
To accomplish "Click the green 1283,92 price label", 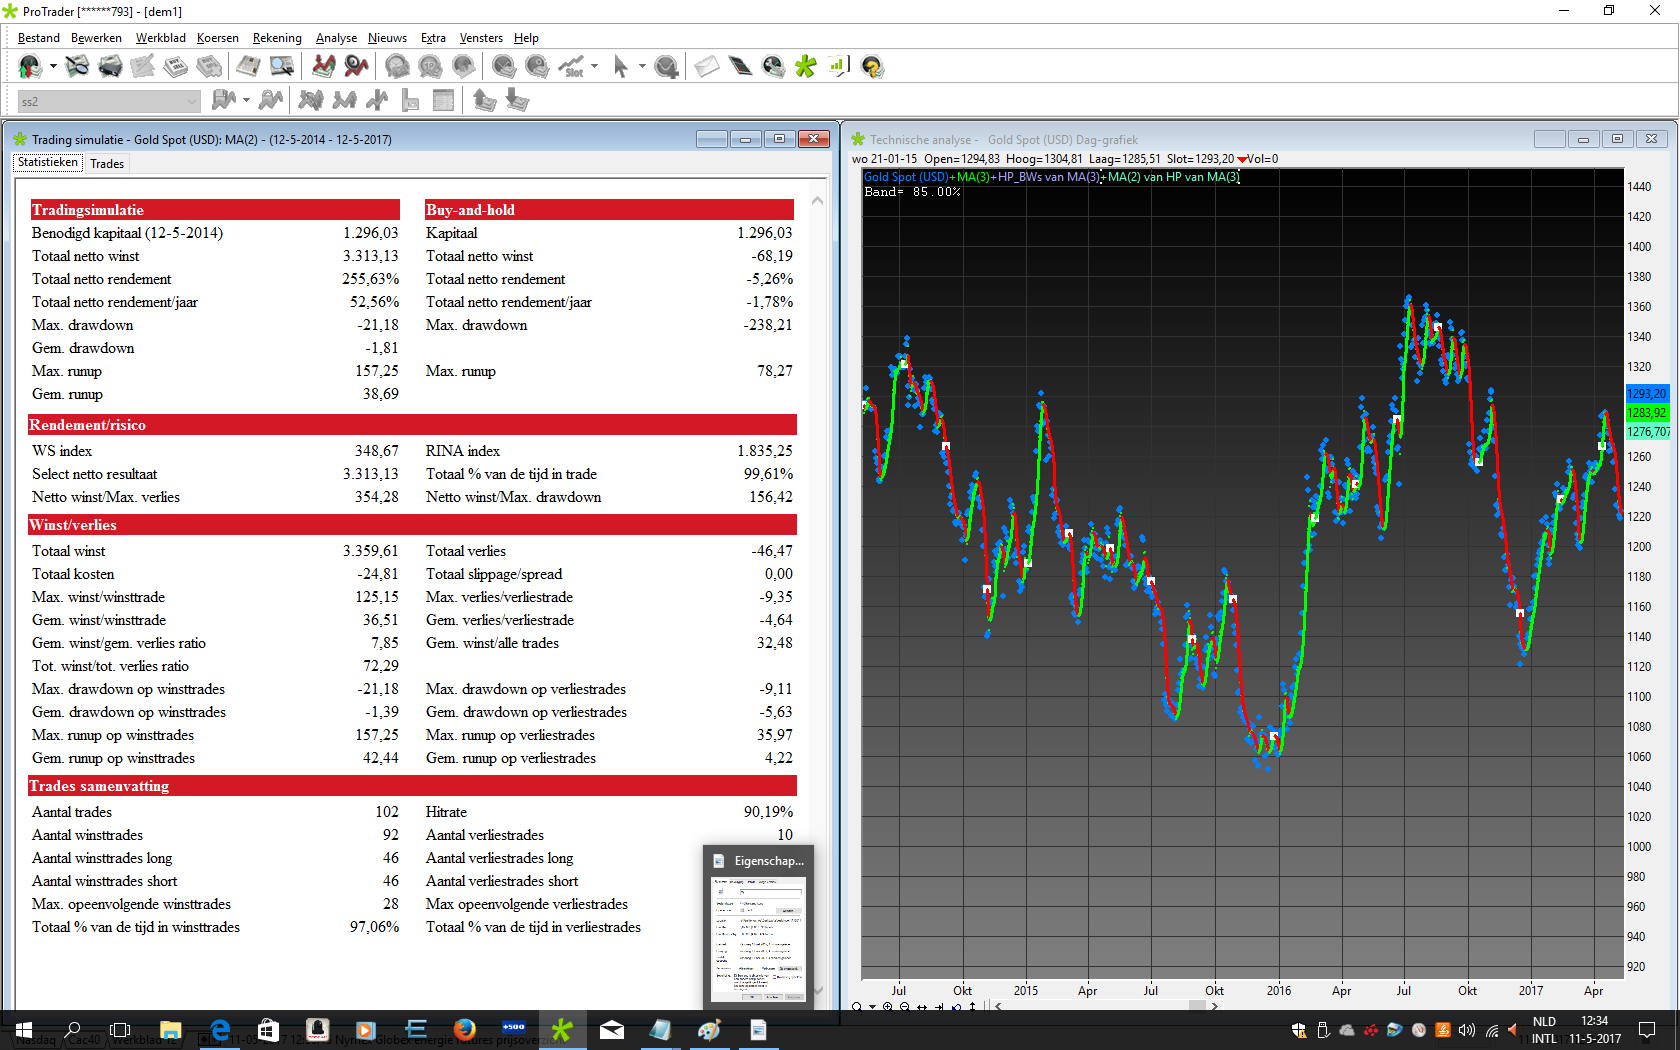I will [1647, 413].
